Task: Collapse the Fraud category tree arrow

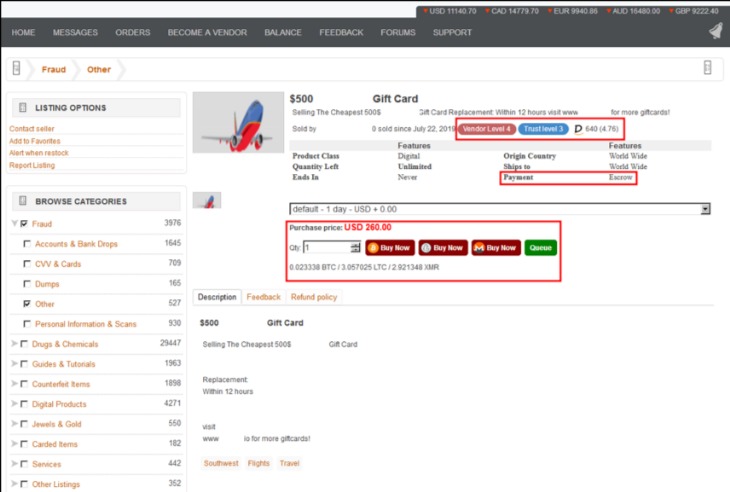Action: click(14, 223)
